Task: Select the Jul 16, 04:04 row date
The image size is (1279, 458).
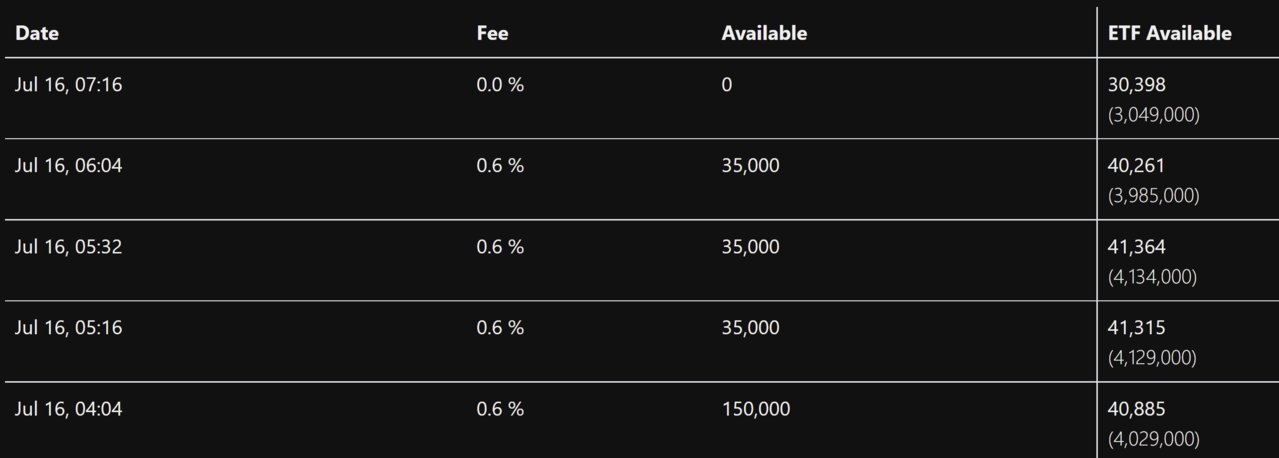Action: [68, 409]
